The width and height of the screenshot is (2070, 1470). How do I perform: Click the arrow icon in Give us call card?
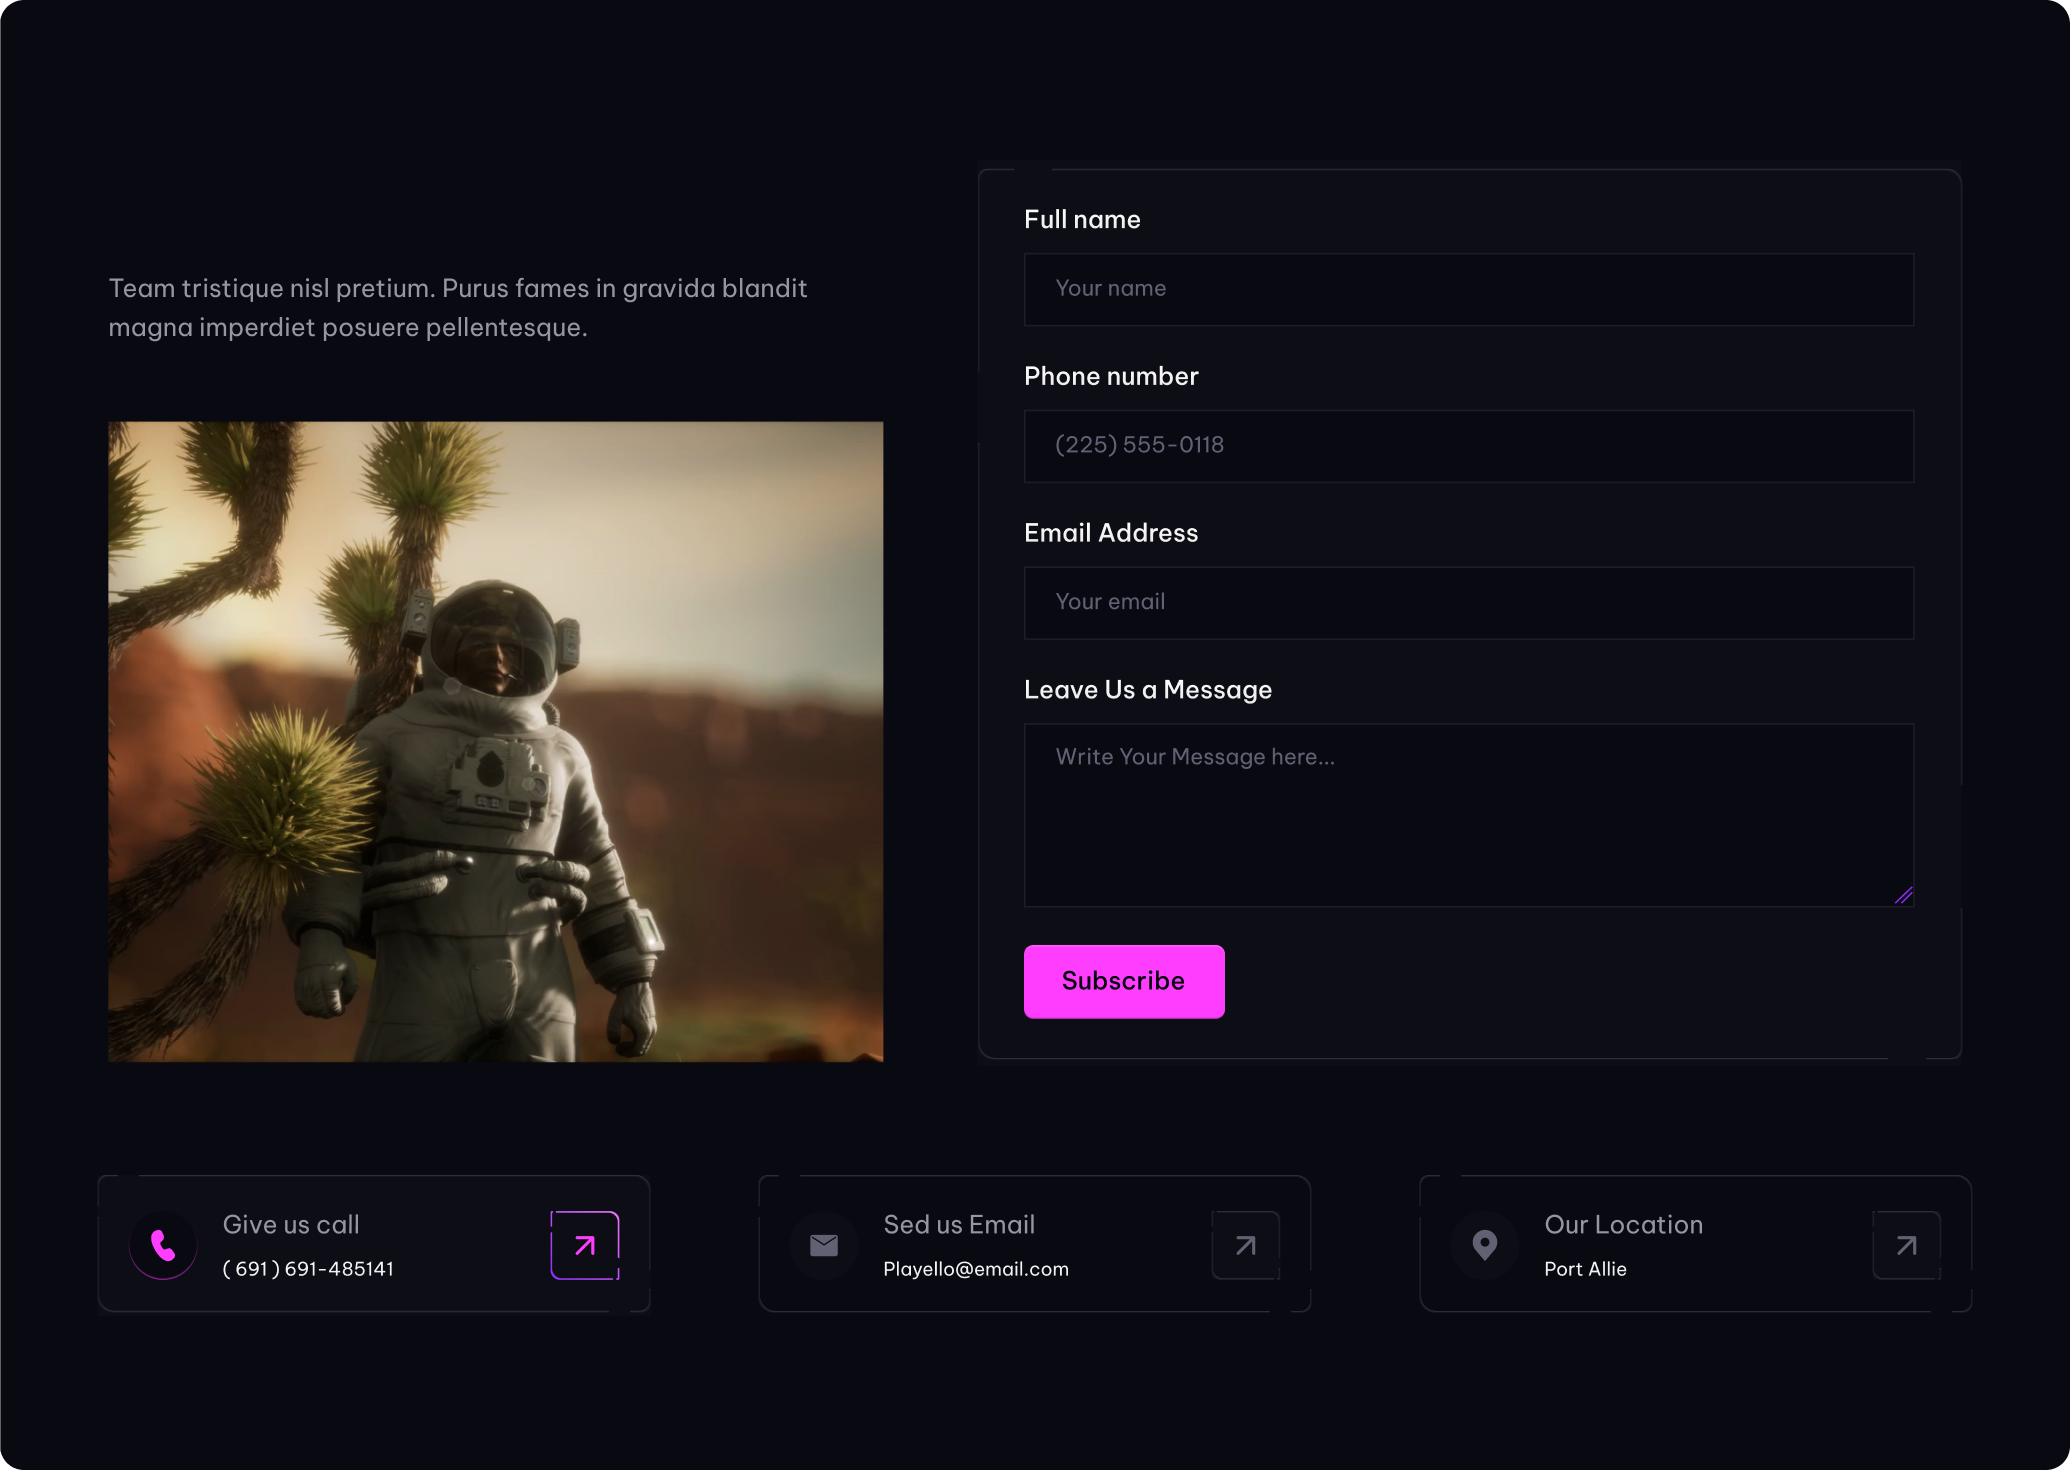point(585,1245)
